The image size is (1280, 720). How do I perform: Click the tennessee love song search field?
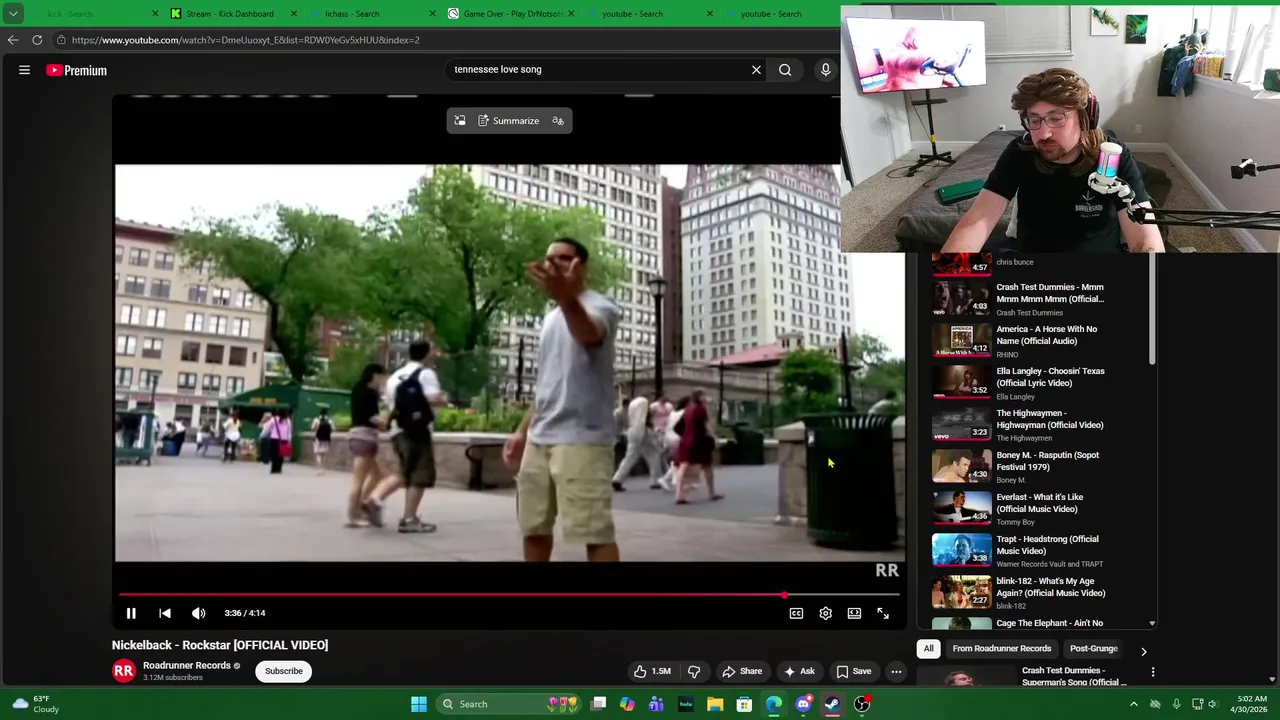[x=595, y=70]
